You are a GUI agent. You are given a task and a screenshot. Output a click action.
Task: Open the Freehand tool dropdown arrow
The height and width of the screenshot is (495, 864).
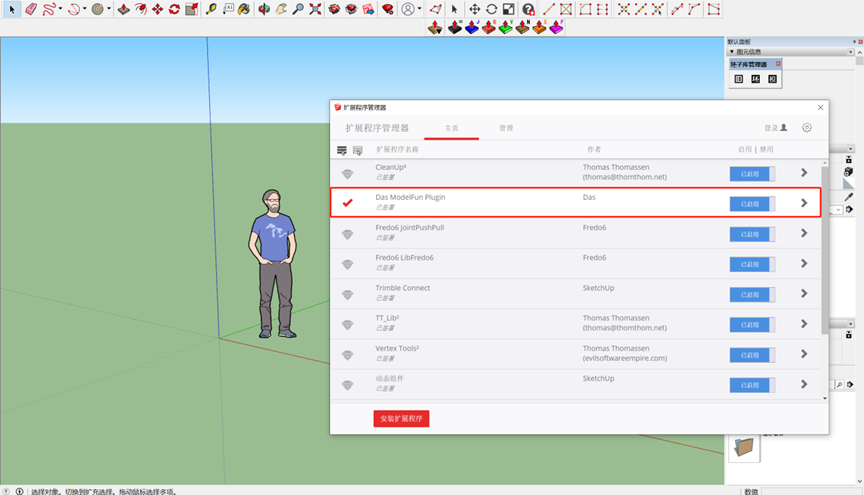coord(60,9)
